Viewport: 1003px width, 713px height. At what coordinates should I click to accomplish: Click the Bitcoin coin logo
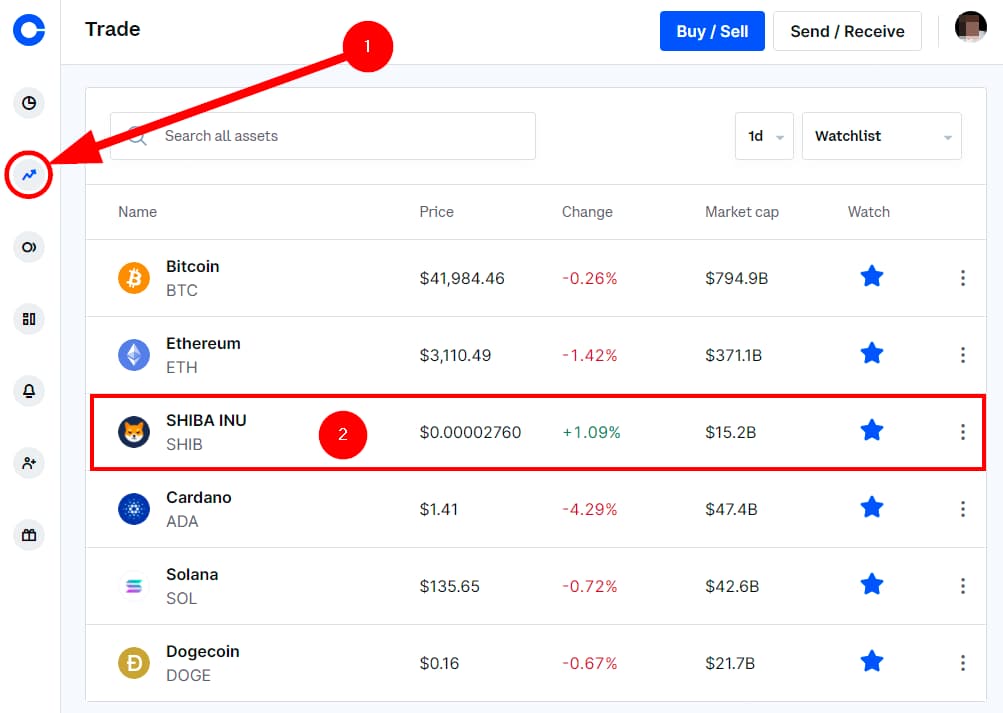pyautogui.click(x=134, y=278)
